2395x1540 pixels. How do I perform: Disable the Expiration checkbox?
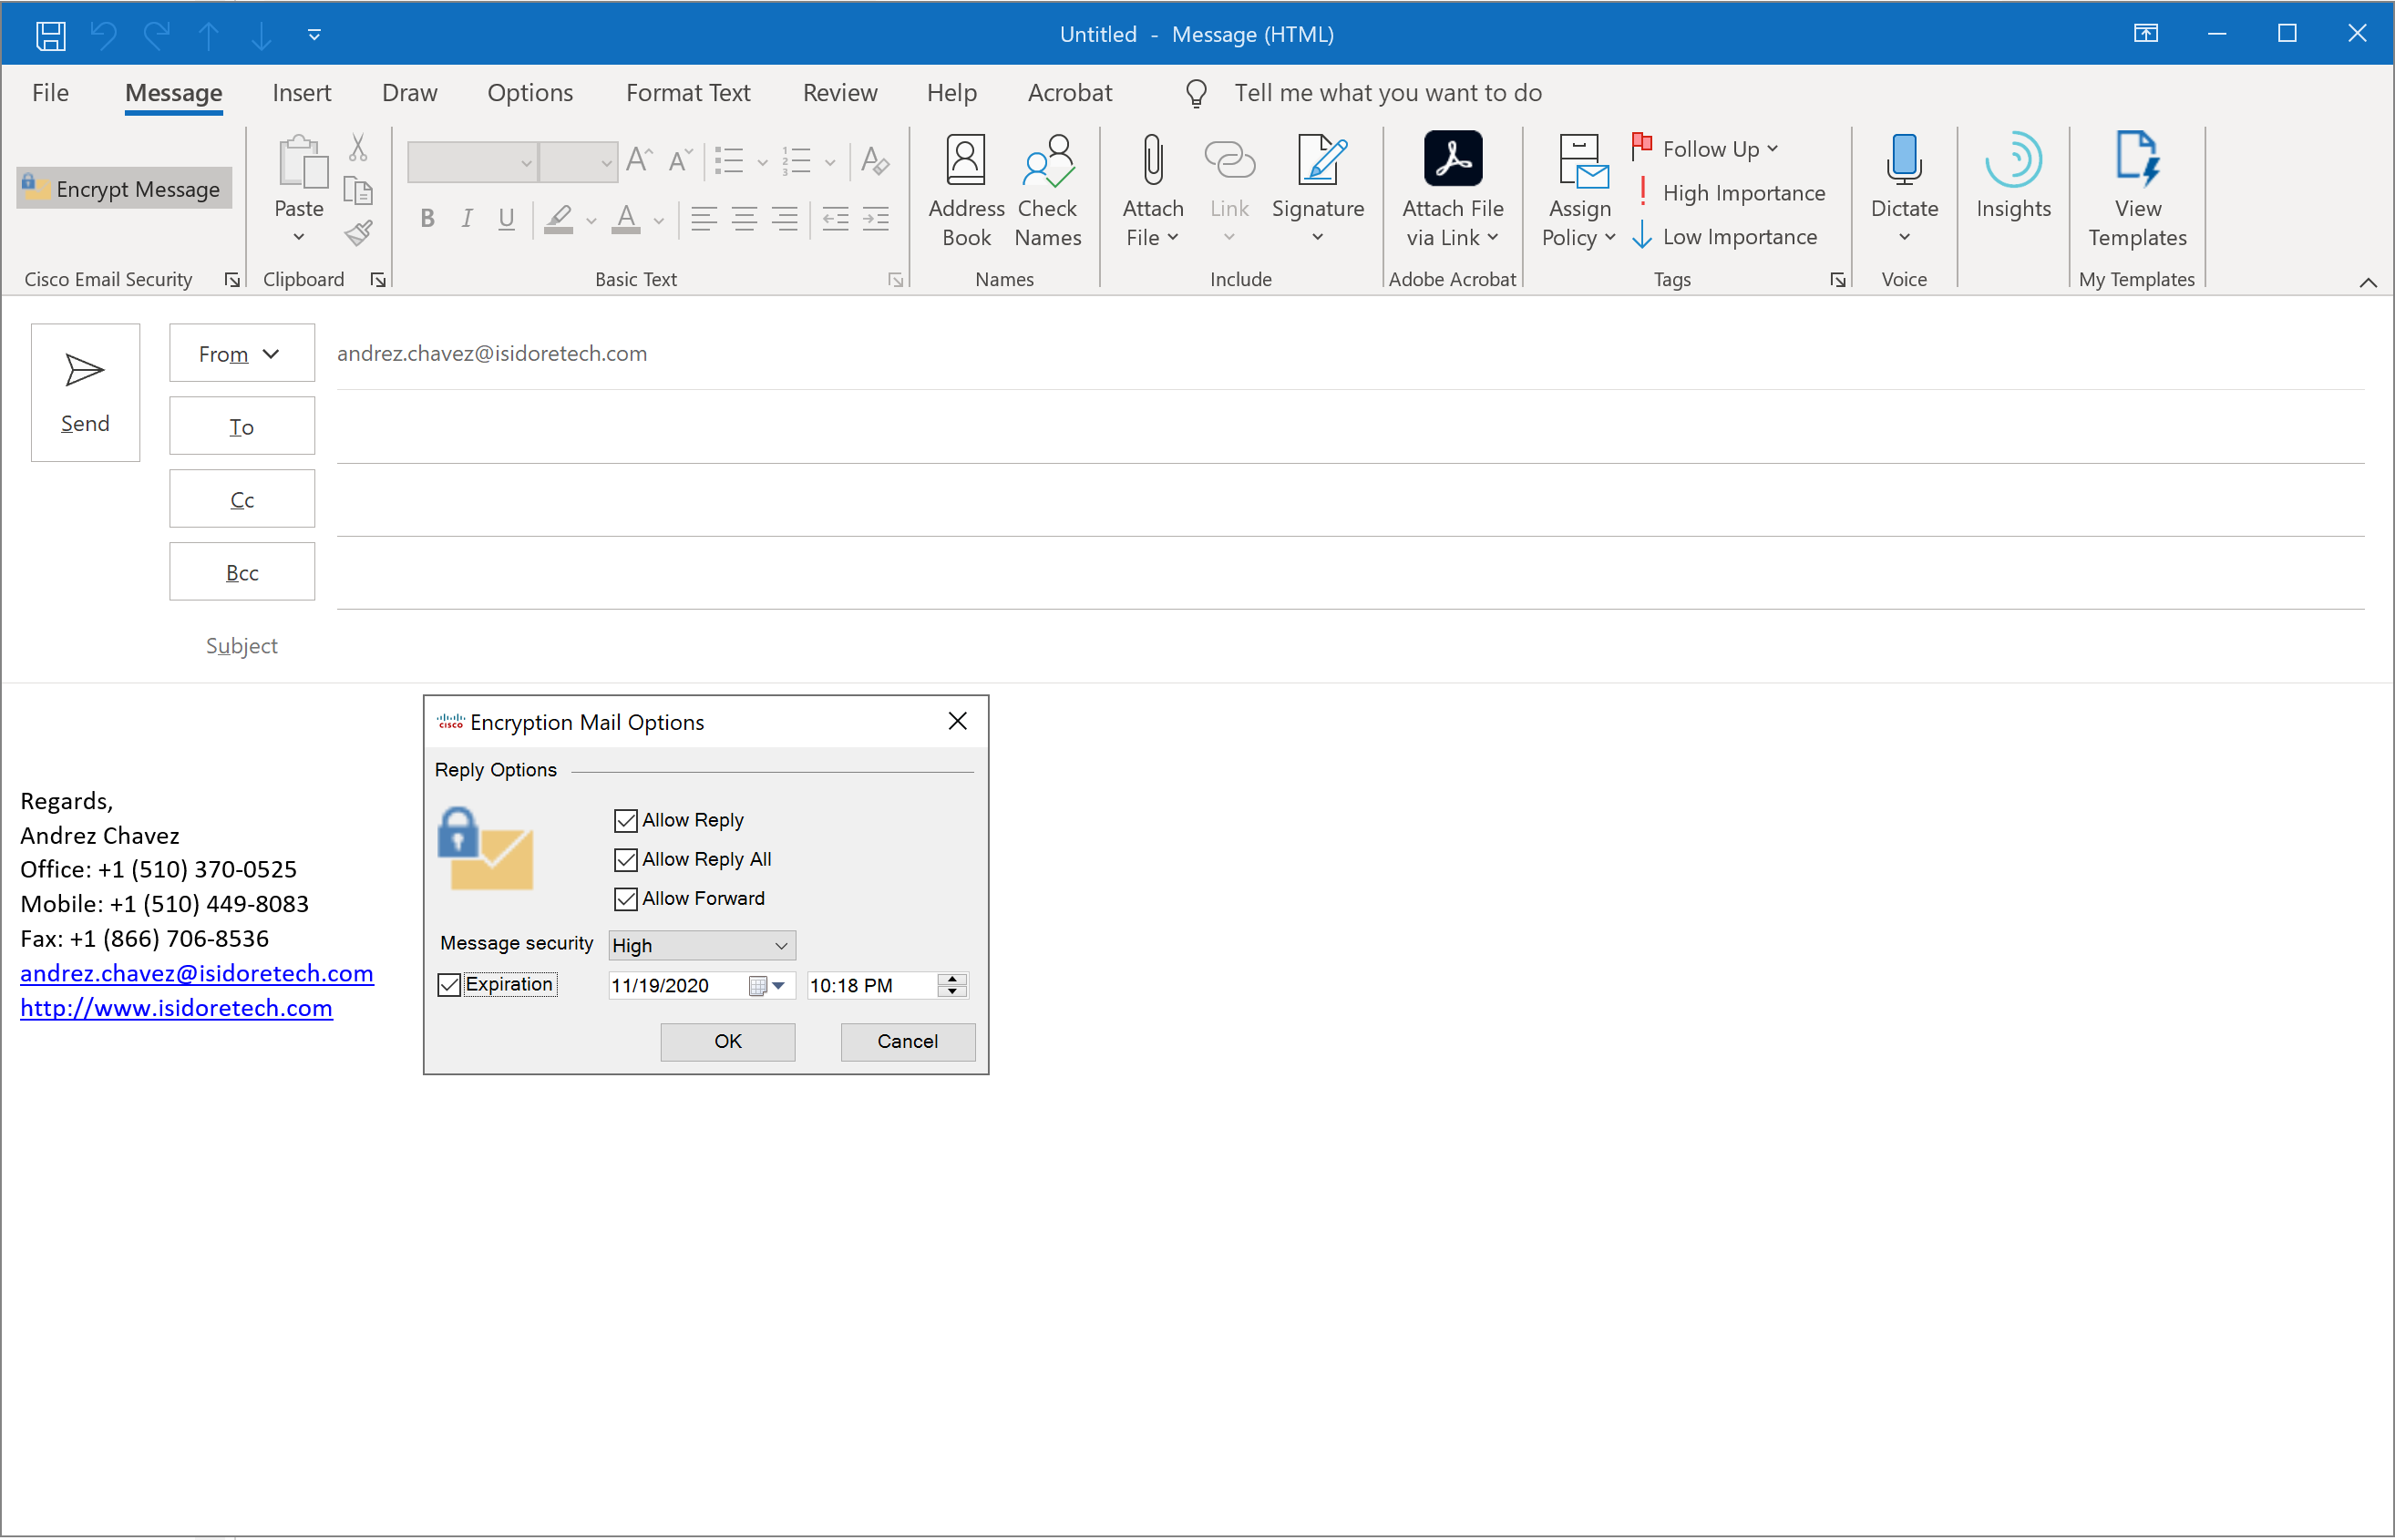pyautogui.click(x=449, y=985)
